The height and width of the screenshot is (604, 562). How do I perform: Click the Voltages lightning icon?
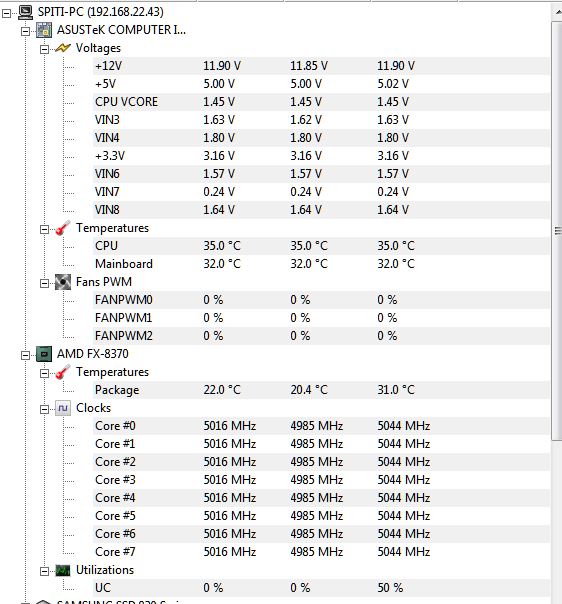pos(63,48)
